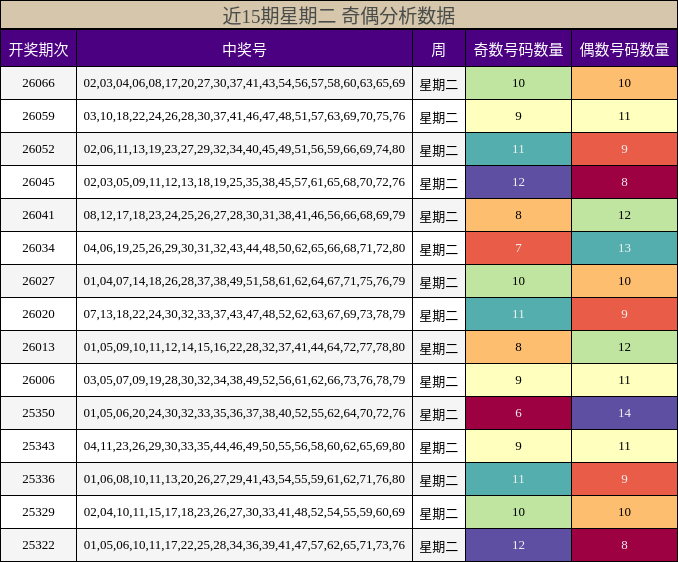Select draw number 26041

click(38, 215)
